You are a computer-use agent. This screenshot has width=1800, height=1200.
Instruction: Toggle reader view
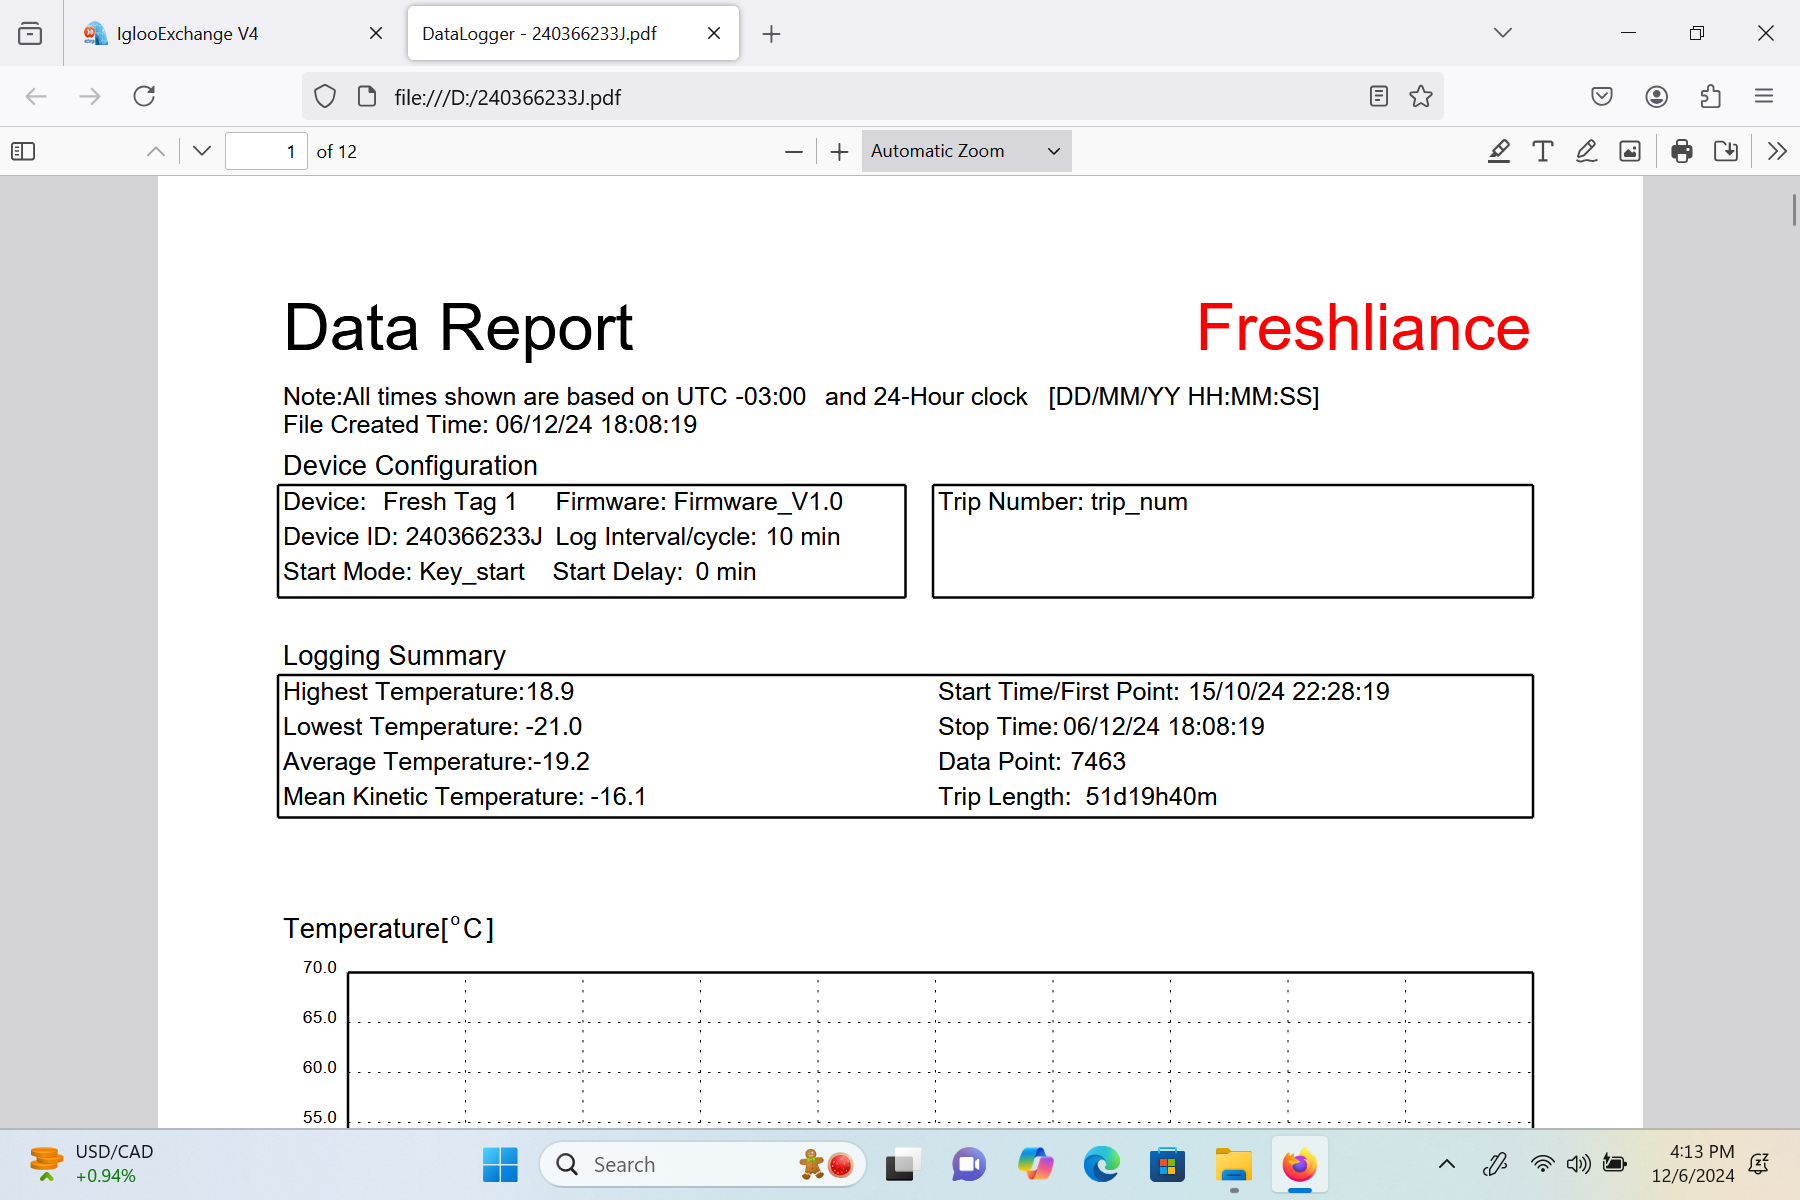(x=1379, y=96)
